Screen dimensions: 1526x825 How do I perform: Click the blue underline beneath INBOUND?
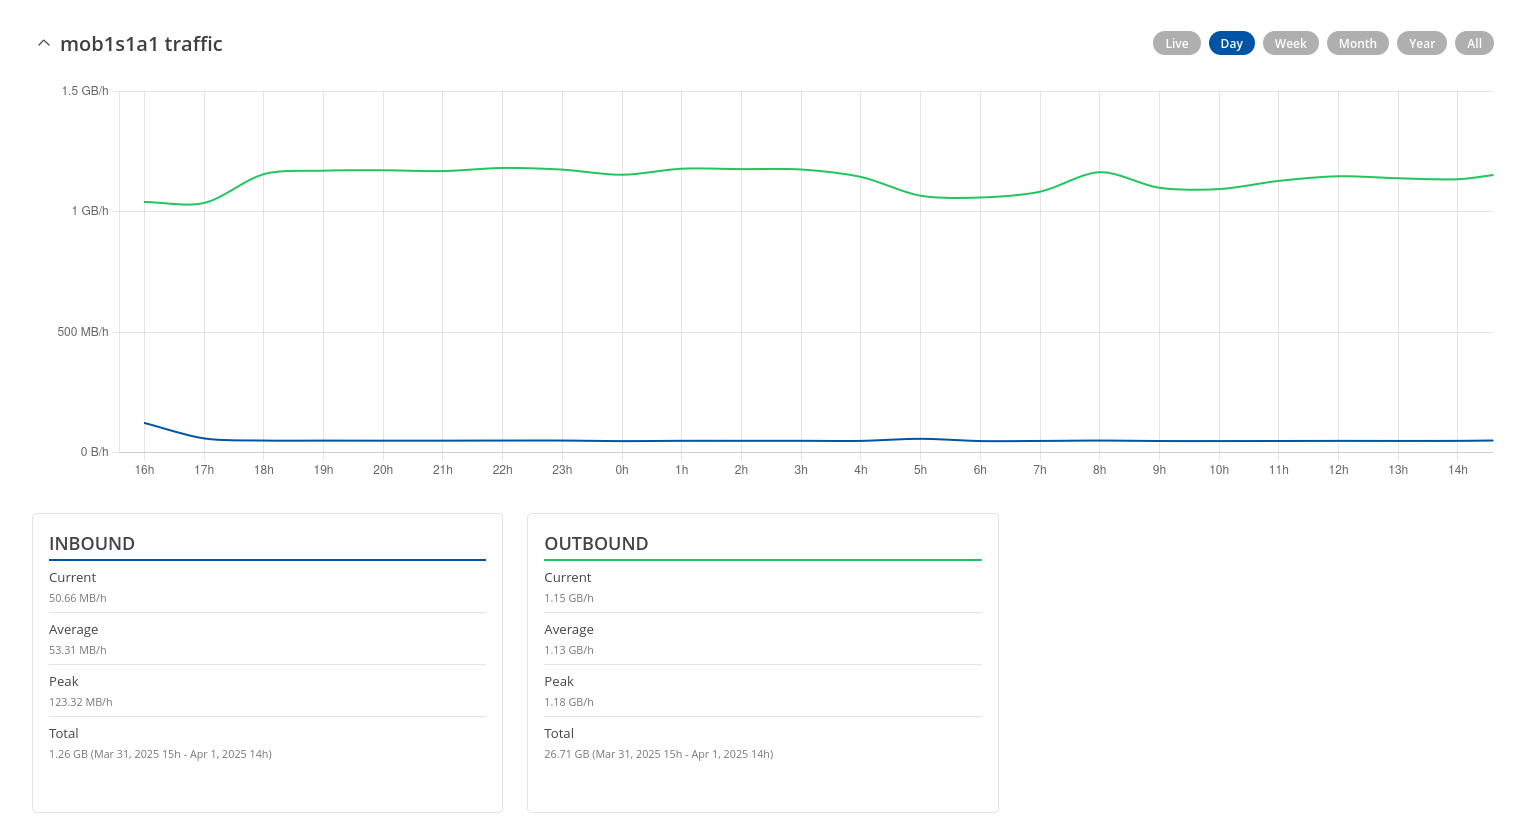(x=267, y=560)
